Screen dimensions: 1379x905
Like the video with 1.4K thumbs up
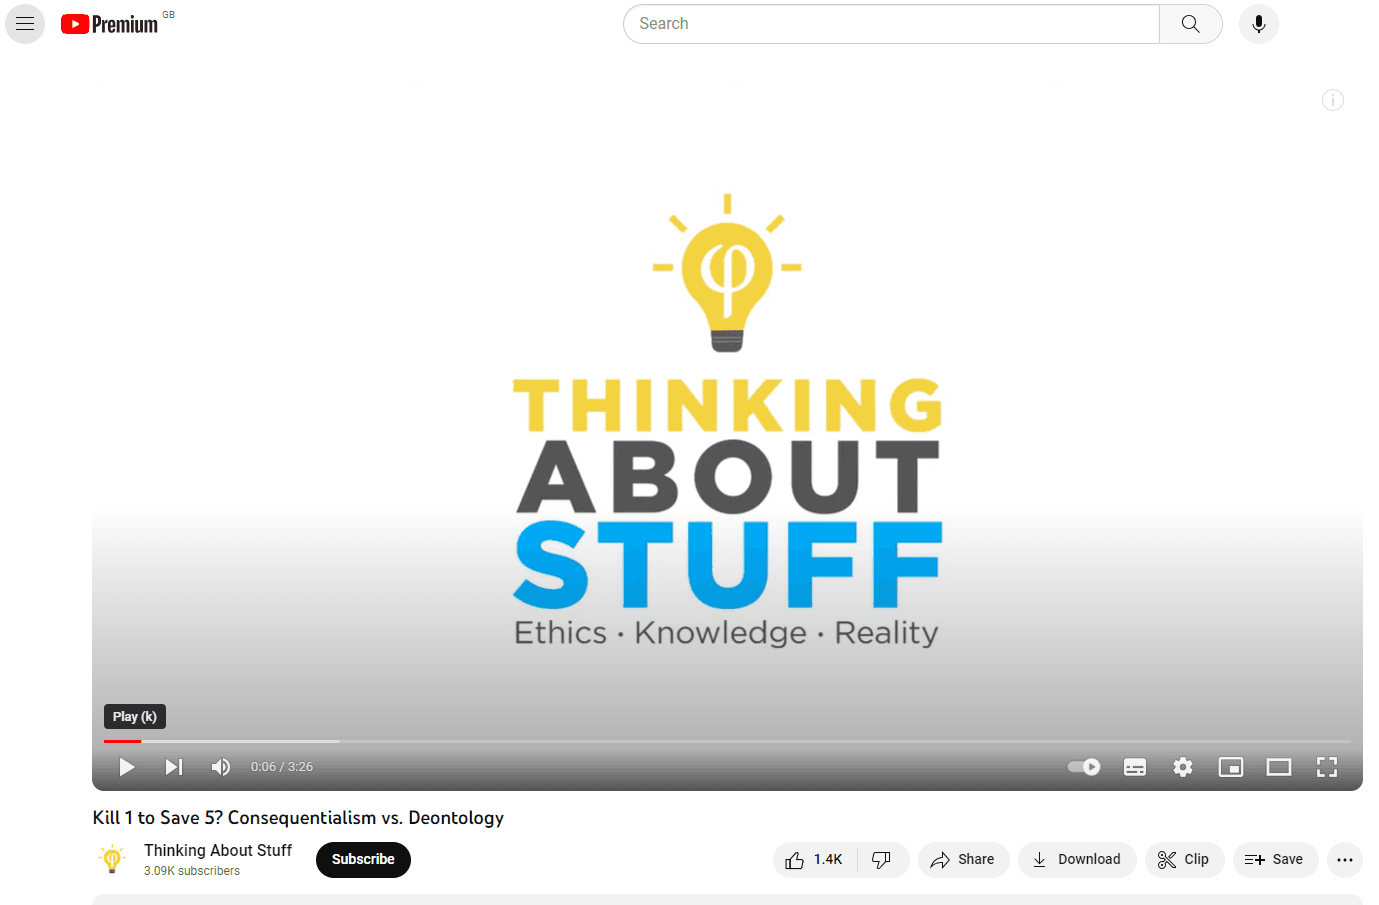(x=815, y=860)
